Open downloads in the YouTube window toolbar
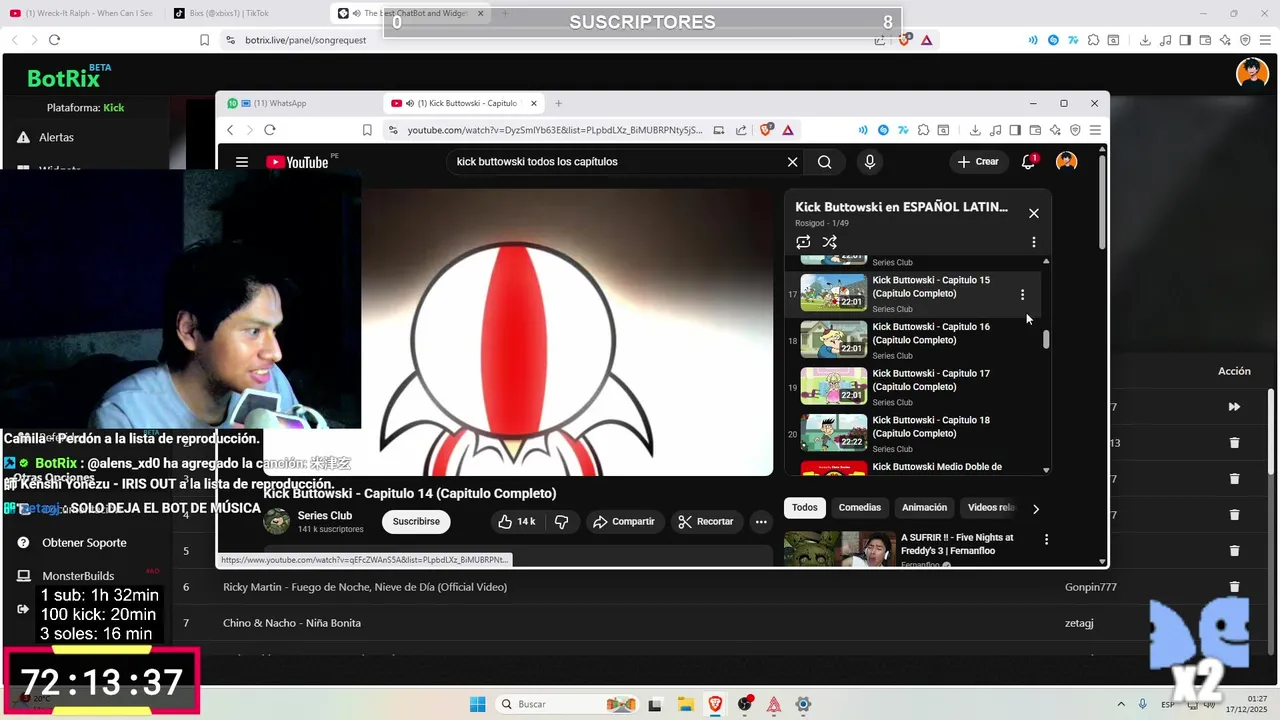Viewport: 1280px width, 720px height. 975,130
